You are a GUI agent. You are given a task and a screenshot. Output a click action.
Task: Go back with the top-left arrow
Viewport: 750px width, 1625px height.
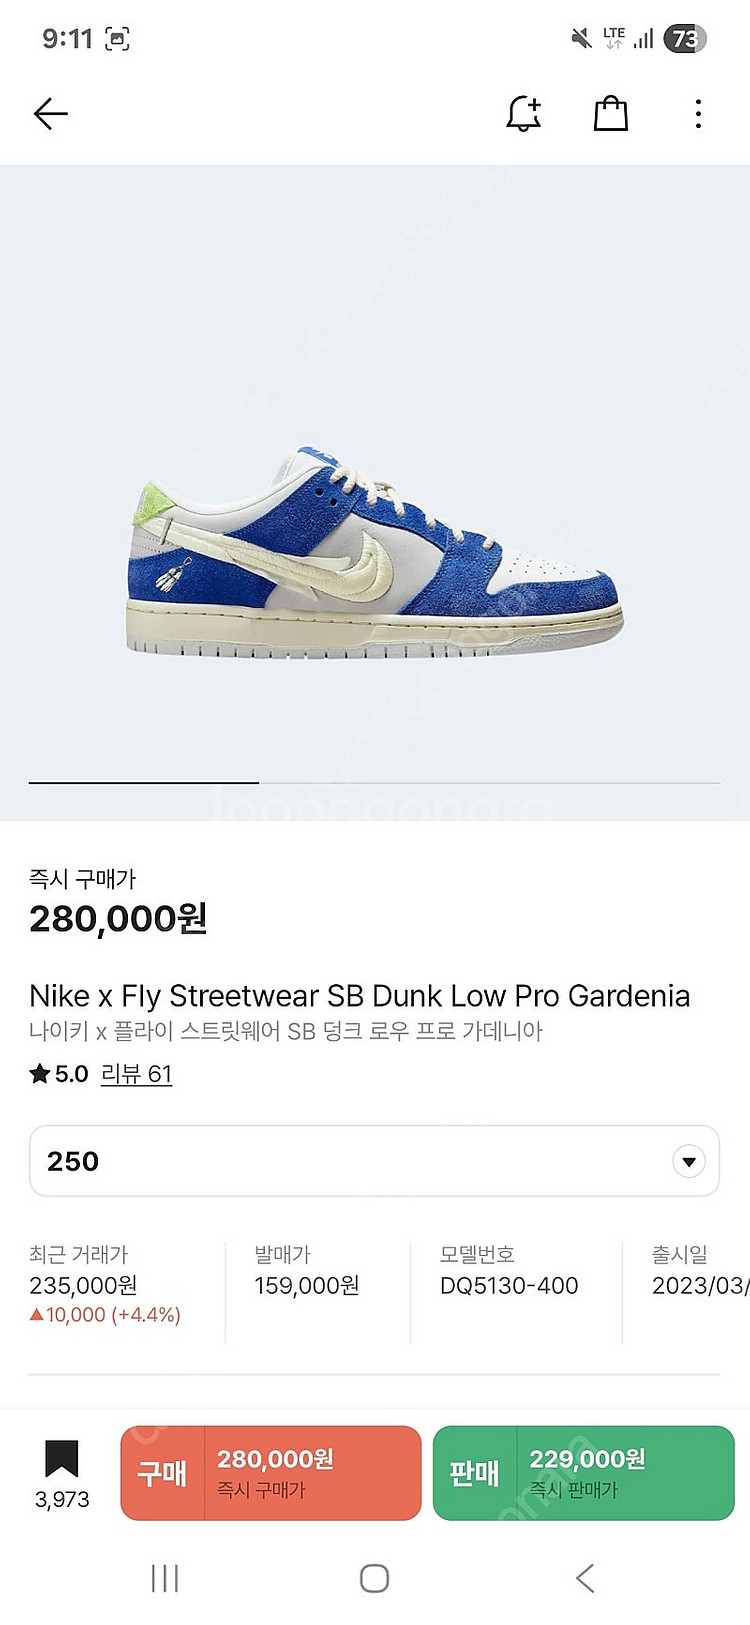[x=50, y=114]
